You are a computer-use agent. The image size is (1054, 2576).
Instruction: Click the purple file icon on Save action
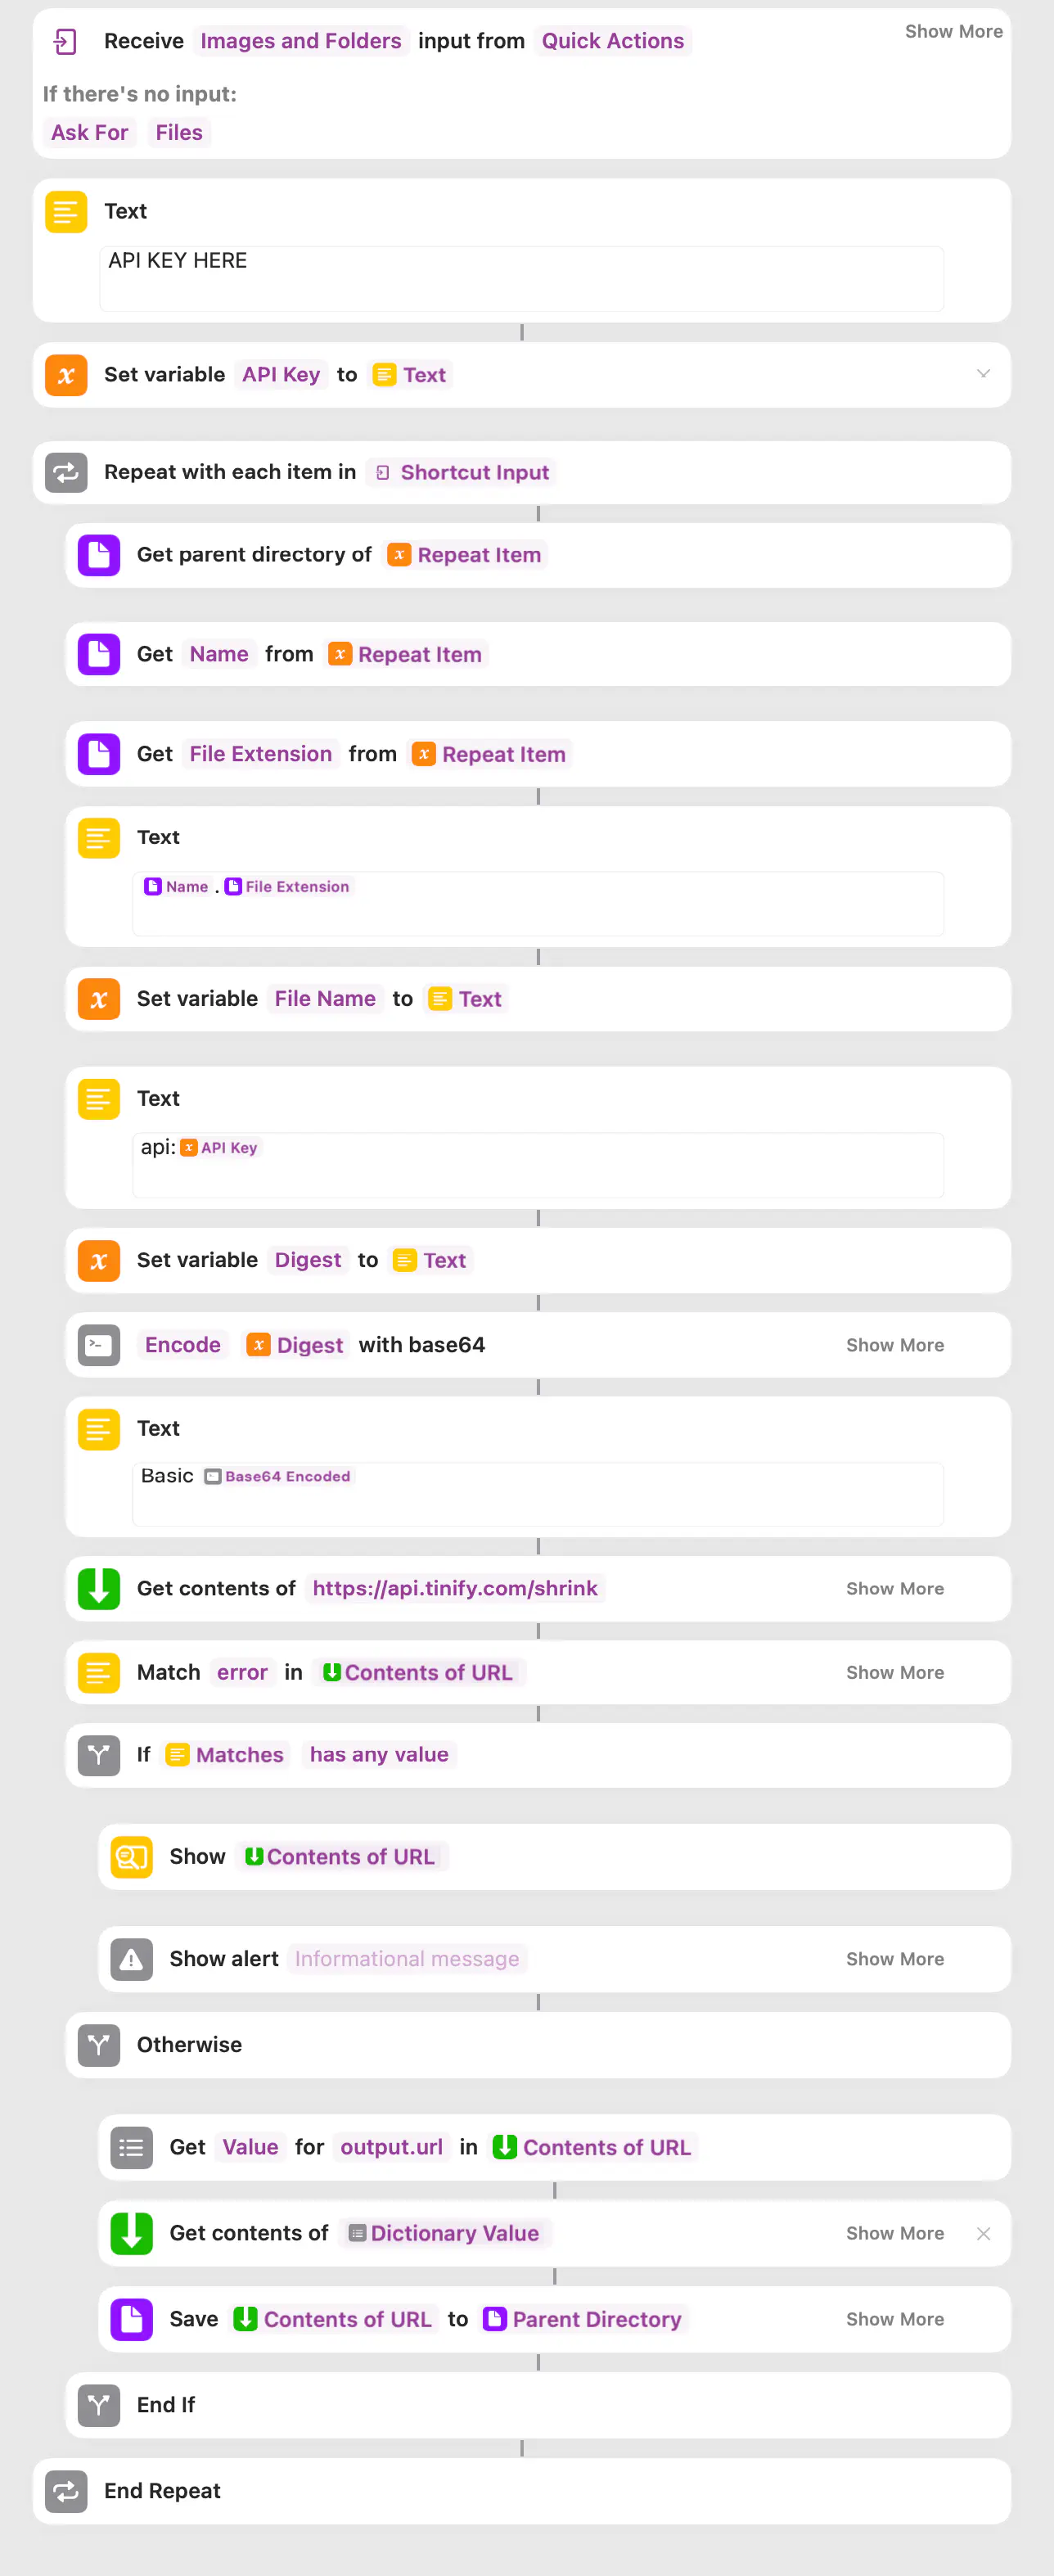point(132,2319)
